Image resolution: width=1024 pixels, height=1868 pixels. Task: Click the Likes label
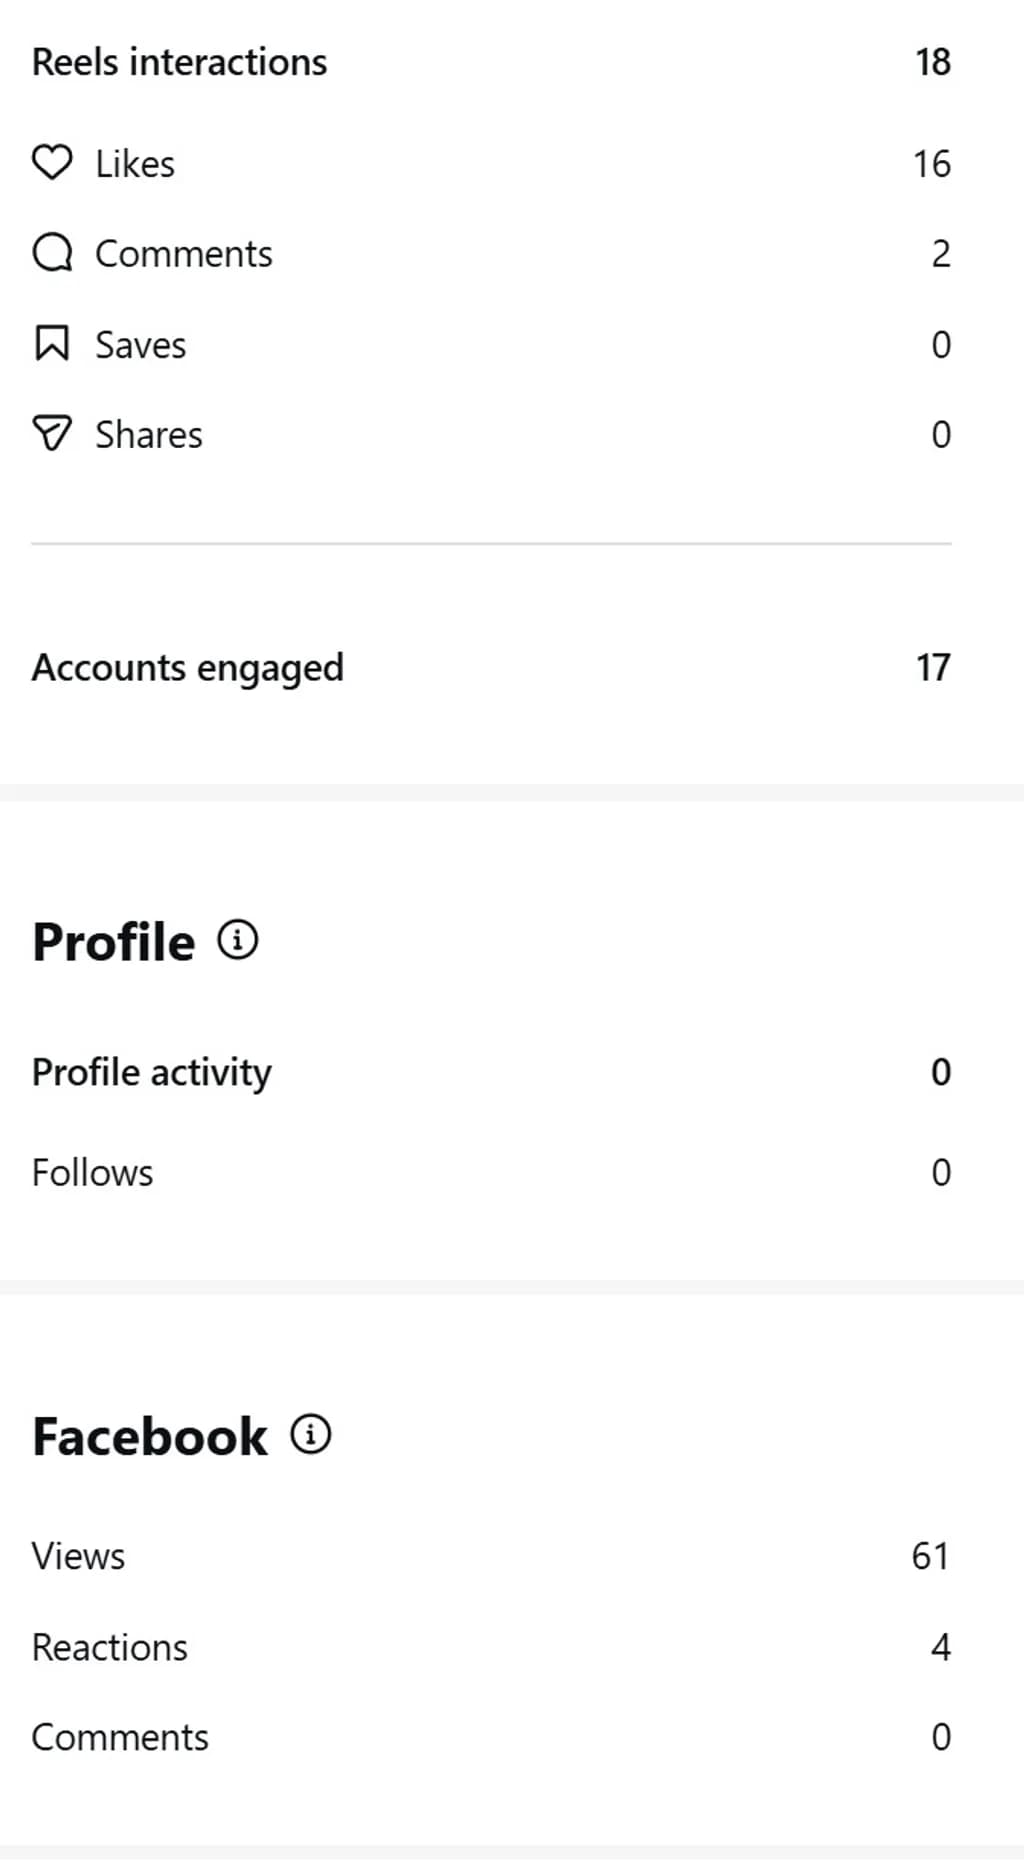[135, 164]
